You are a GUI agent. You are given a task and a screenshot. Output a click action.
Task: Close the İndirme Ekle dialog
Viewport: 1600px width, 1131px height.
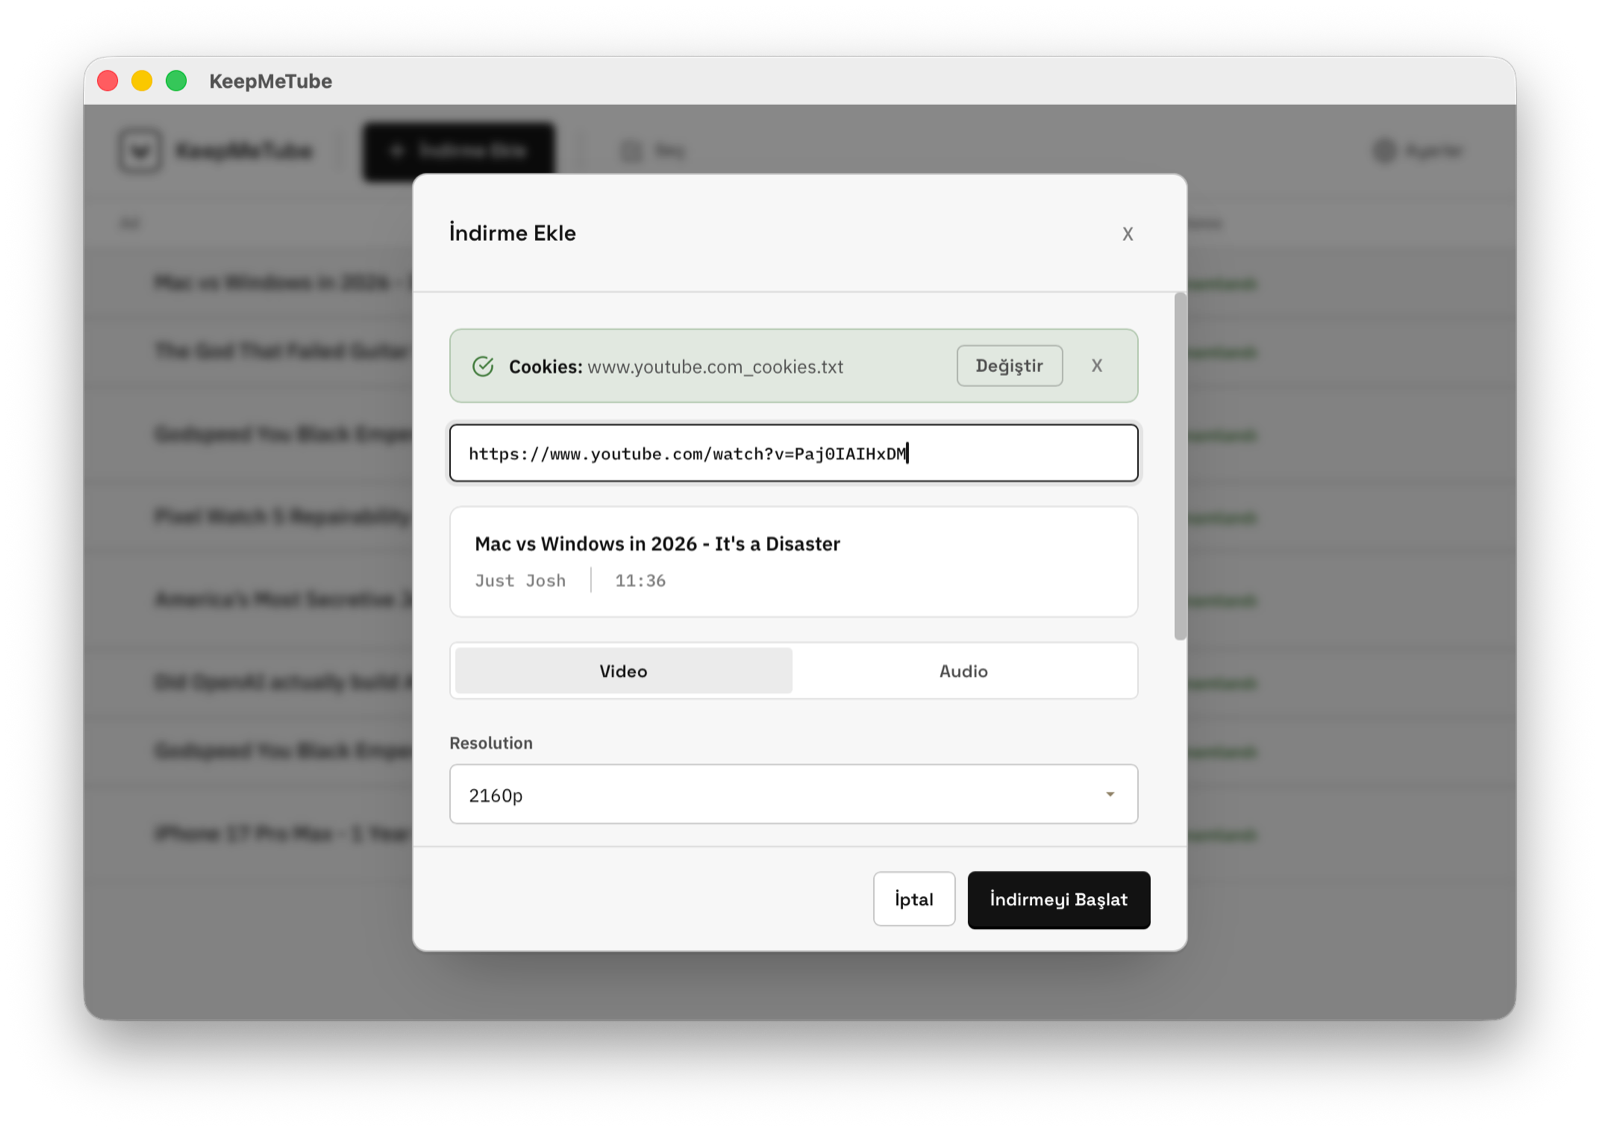pos(1127,234)
